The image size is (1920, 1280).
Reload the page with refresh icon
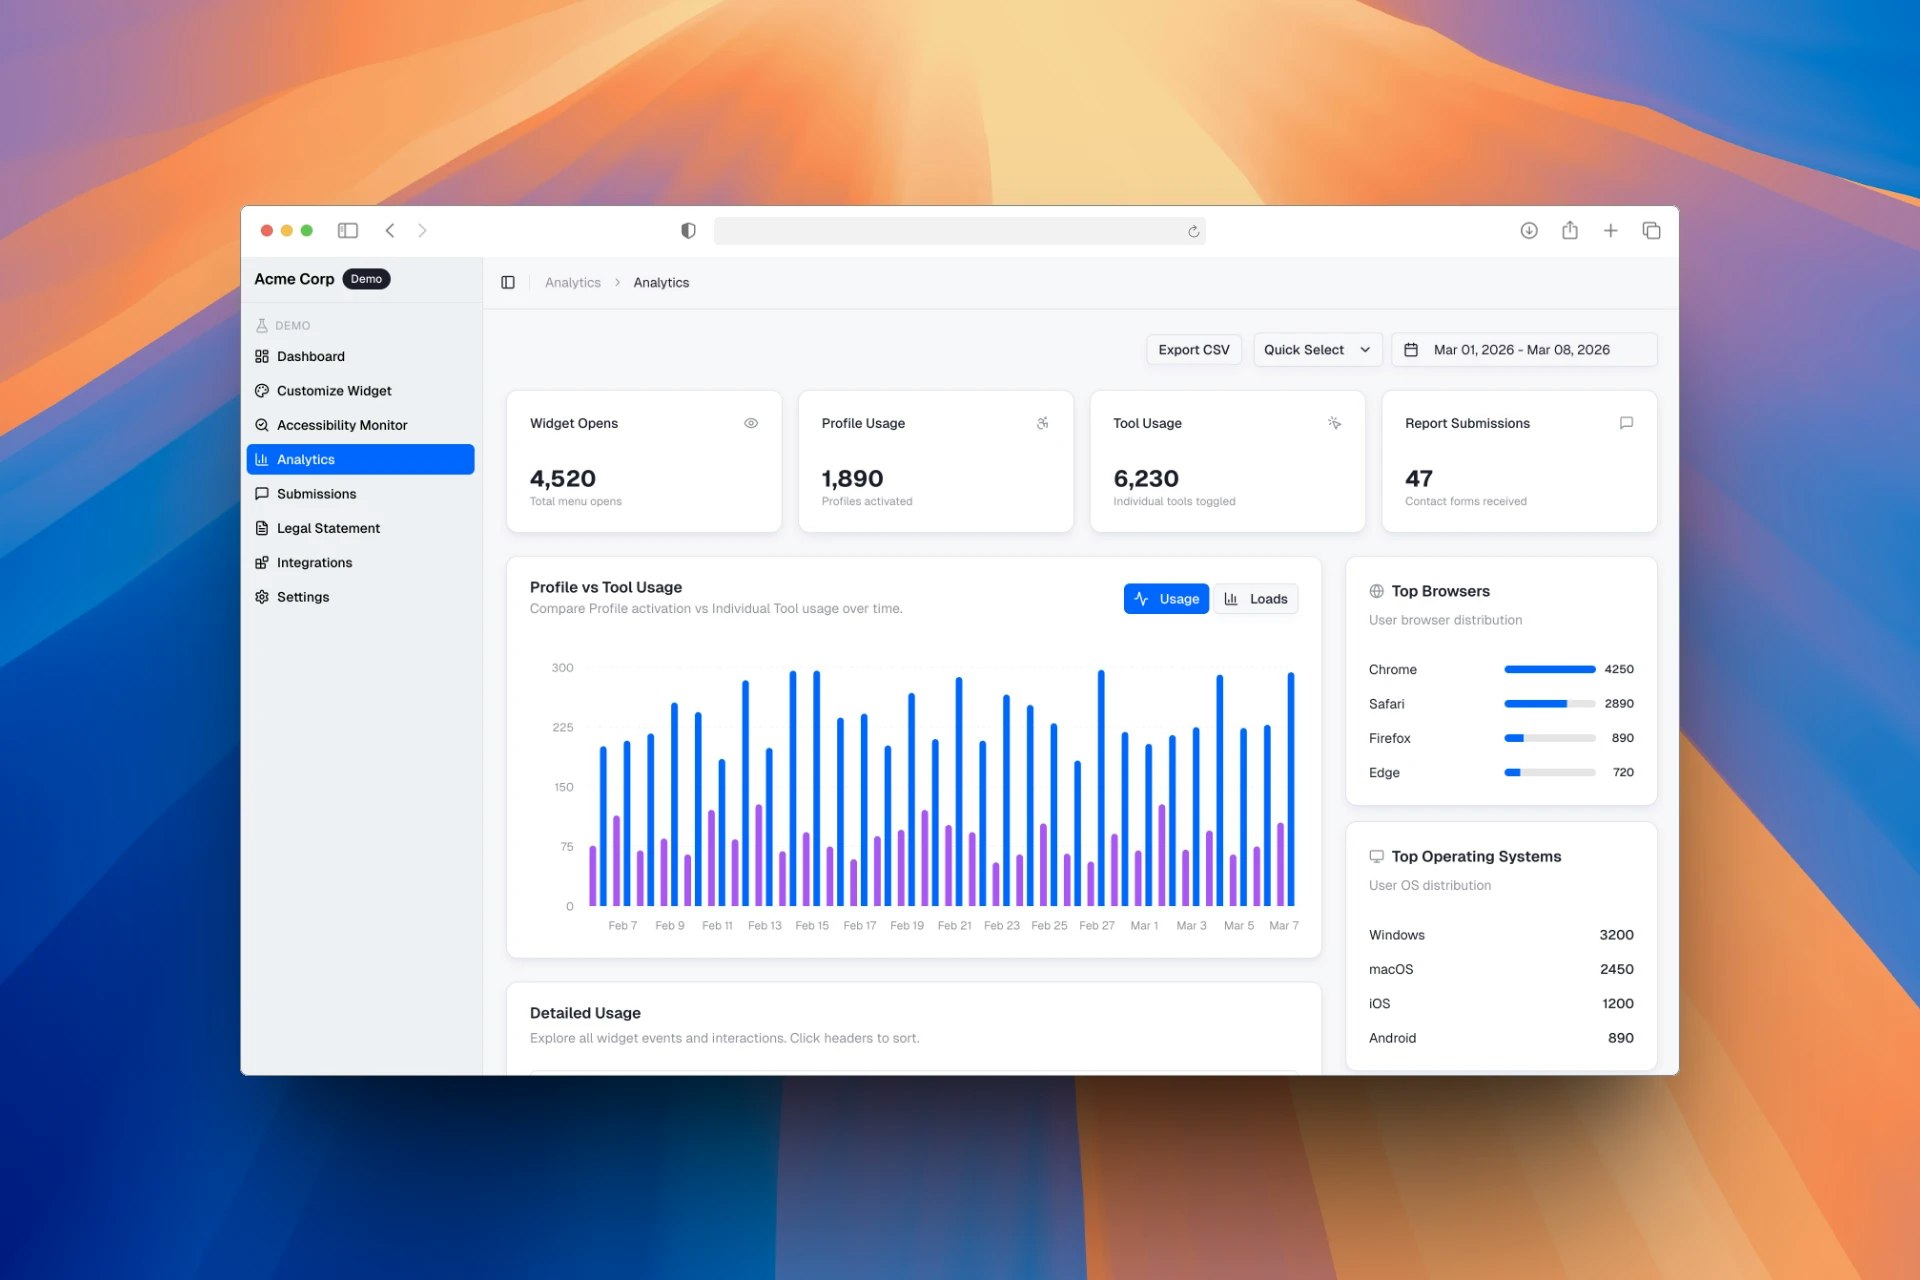tap(1193, 232)
